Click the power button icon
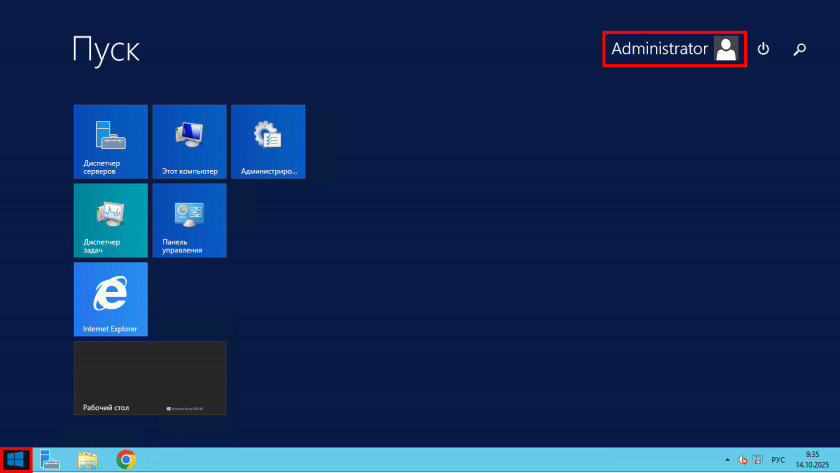 point(764,49)
